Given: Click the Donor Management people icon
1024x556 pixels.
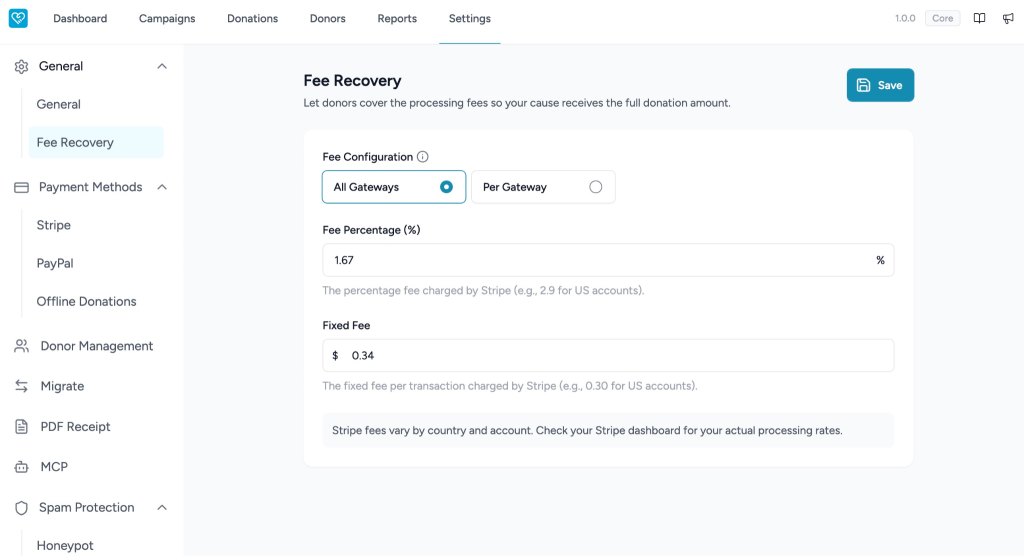Looking at the screenshot, I should click(x=22, y=346).
